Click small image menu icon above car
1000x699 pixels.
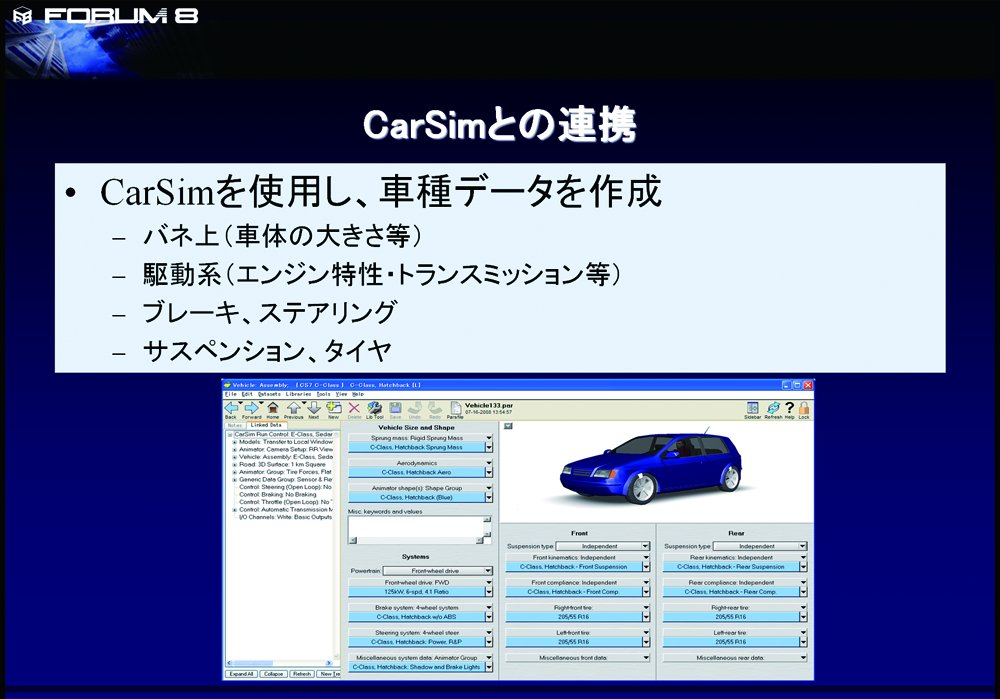508,426
